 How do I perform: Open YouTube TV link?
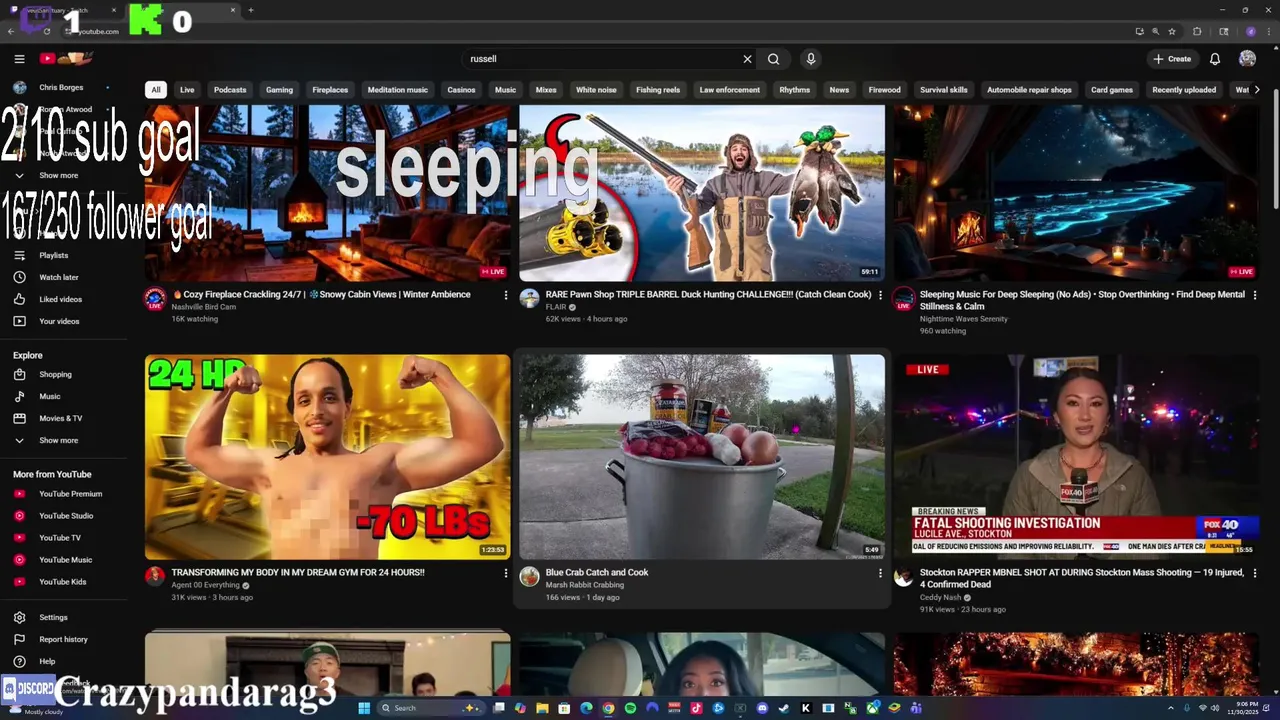click(60, 538)
